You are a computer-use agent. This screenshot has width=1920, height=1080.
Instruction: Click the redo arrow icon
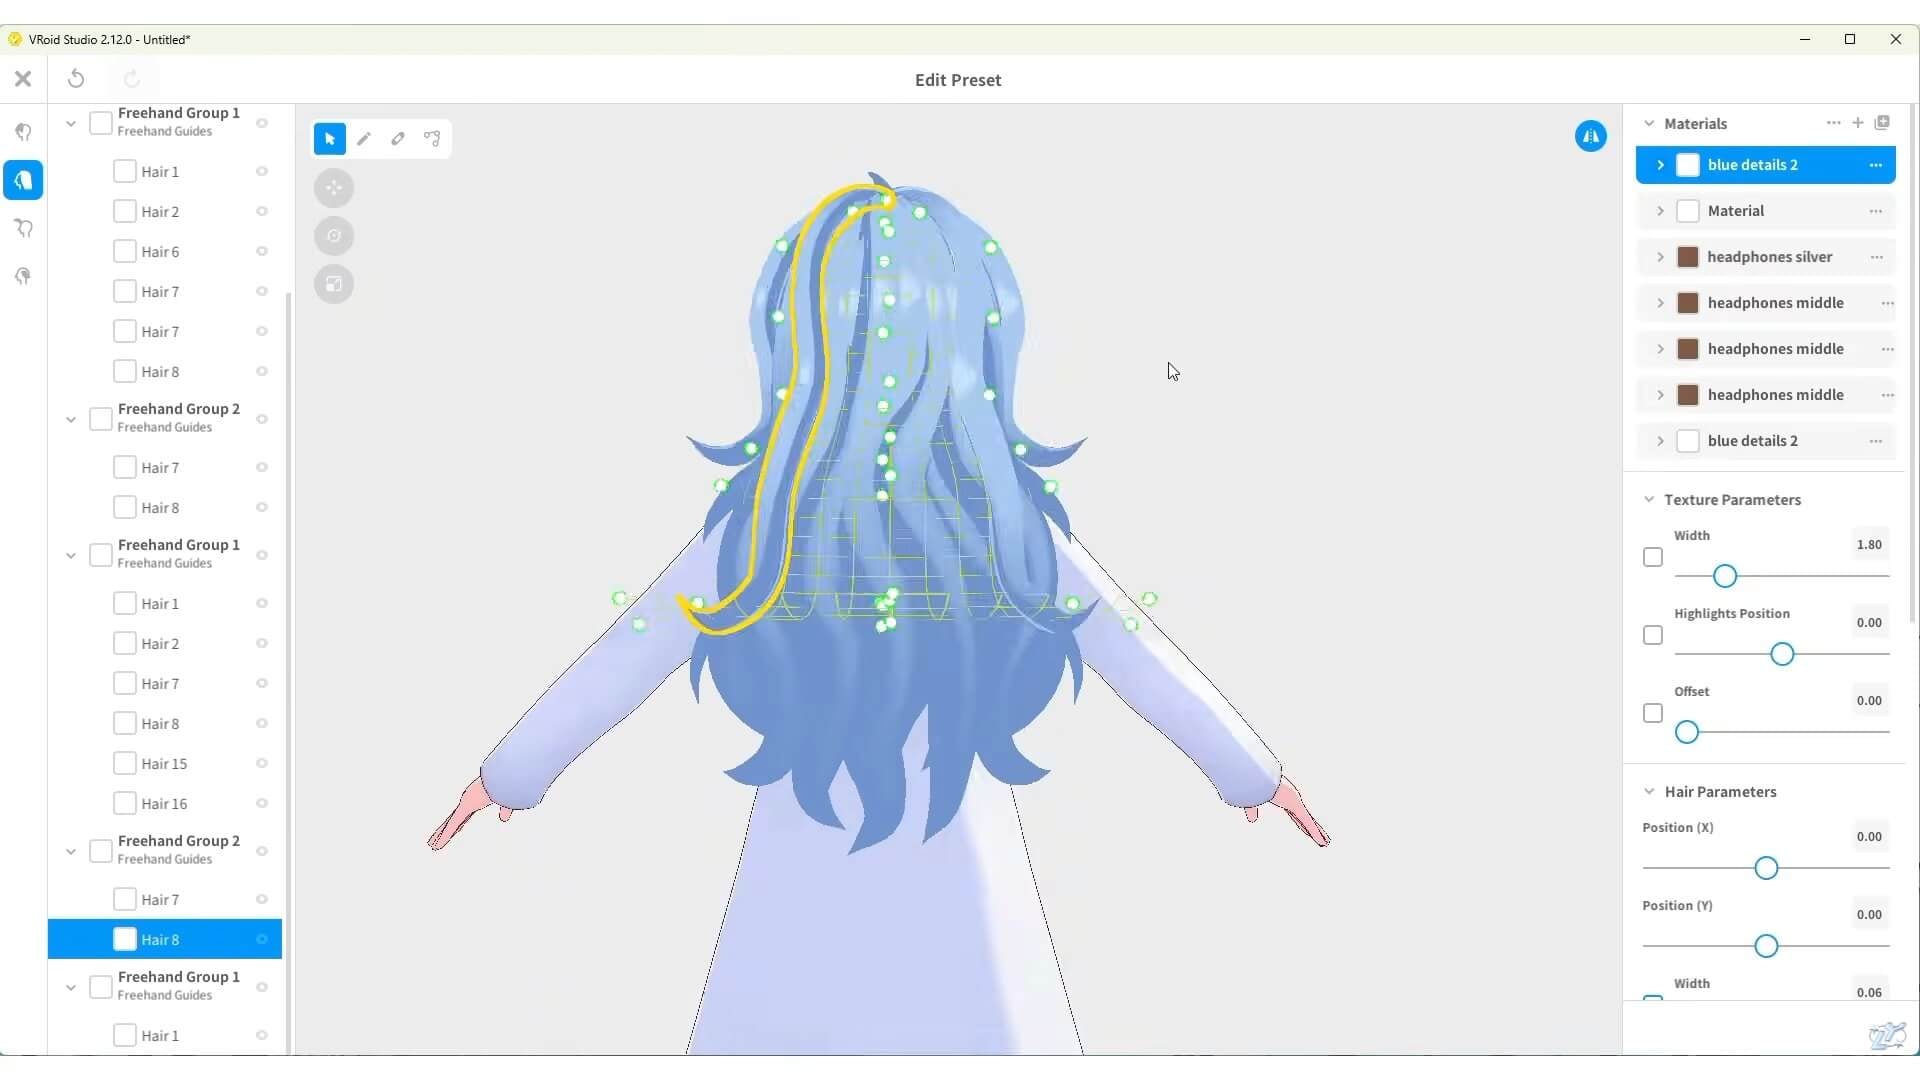[132, 79]
